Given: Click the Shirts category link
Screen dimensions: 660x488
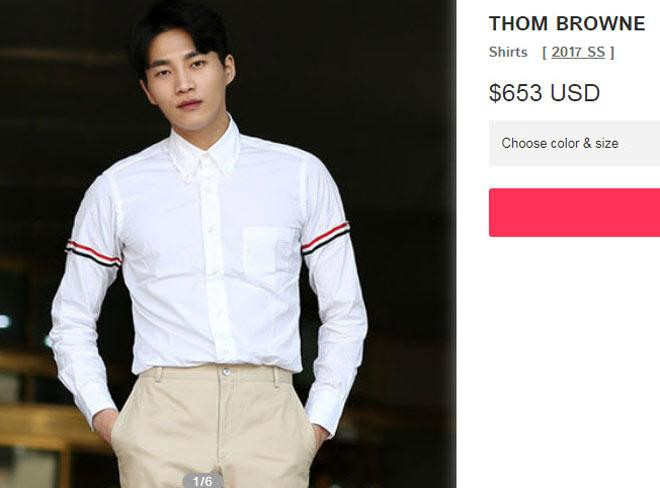Looking at the screenshot, I should [508, 52].
